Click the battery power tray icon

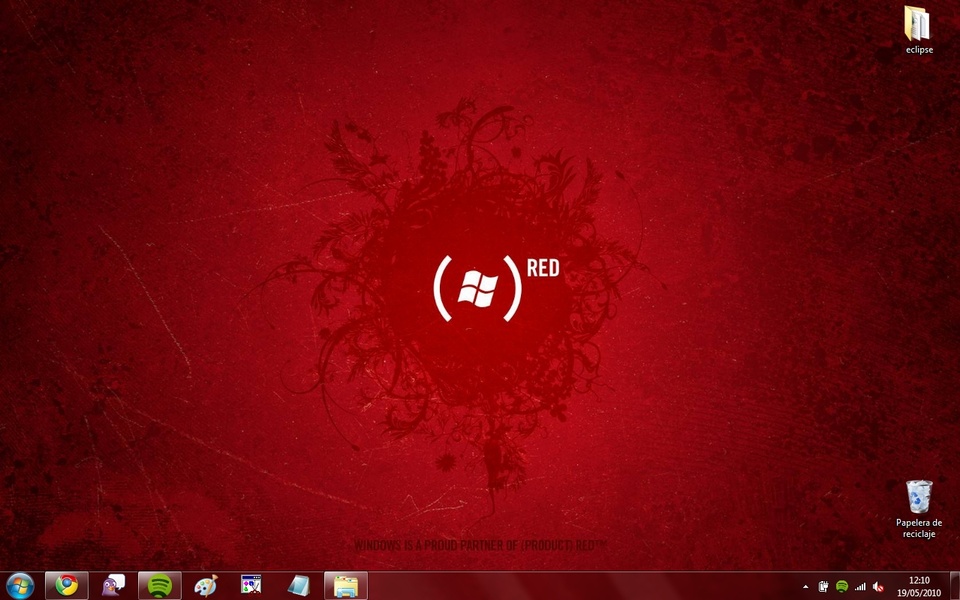coord(823,587)
